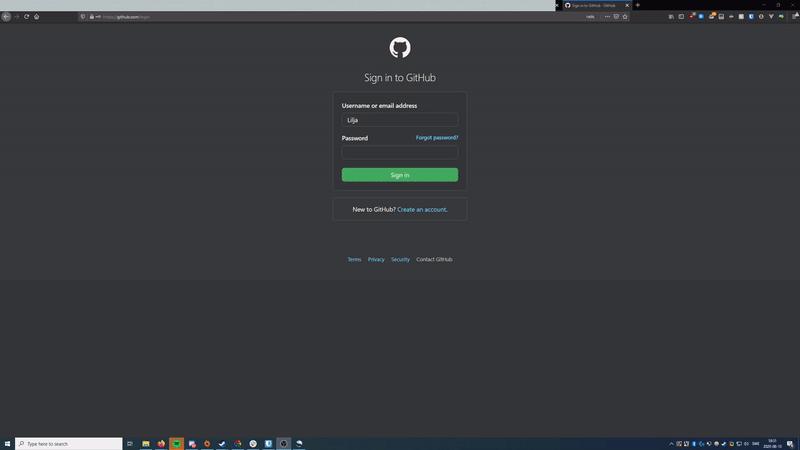800x450 pixels.
Task: Open the clock and date flyout
Action: (x=772, y=444)
